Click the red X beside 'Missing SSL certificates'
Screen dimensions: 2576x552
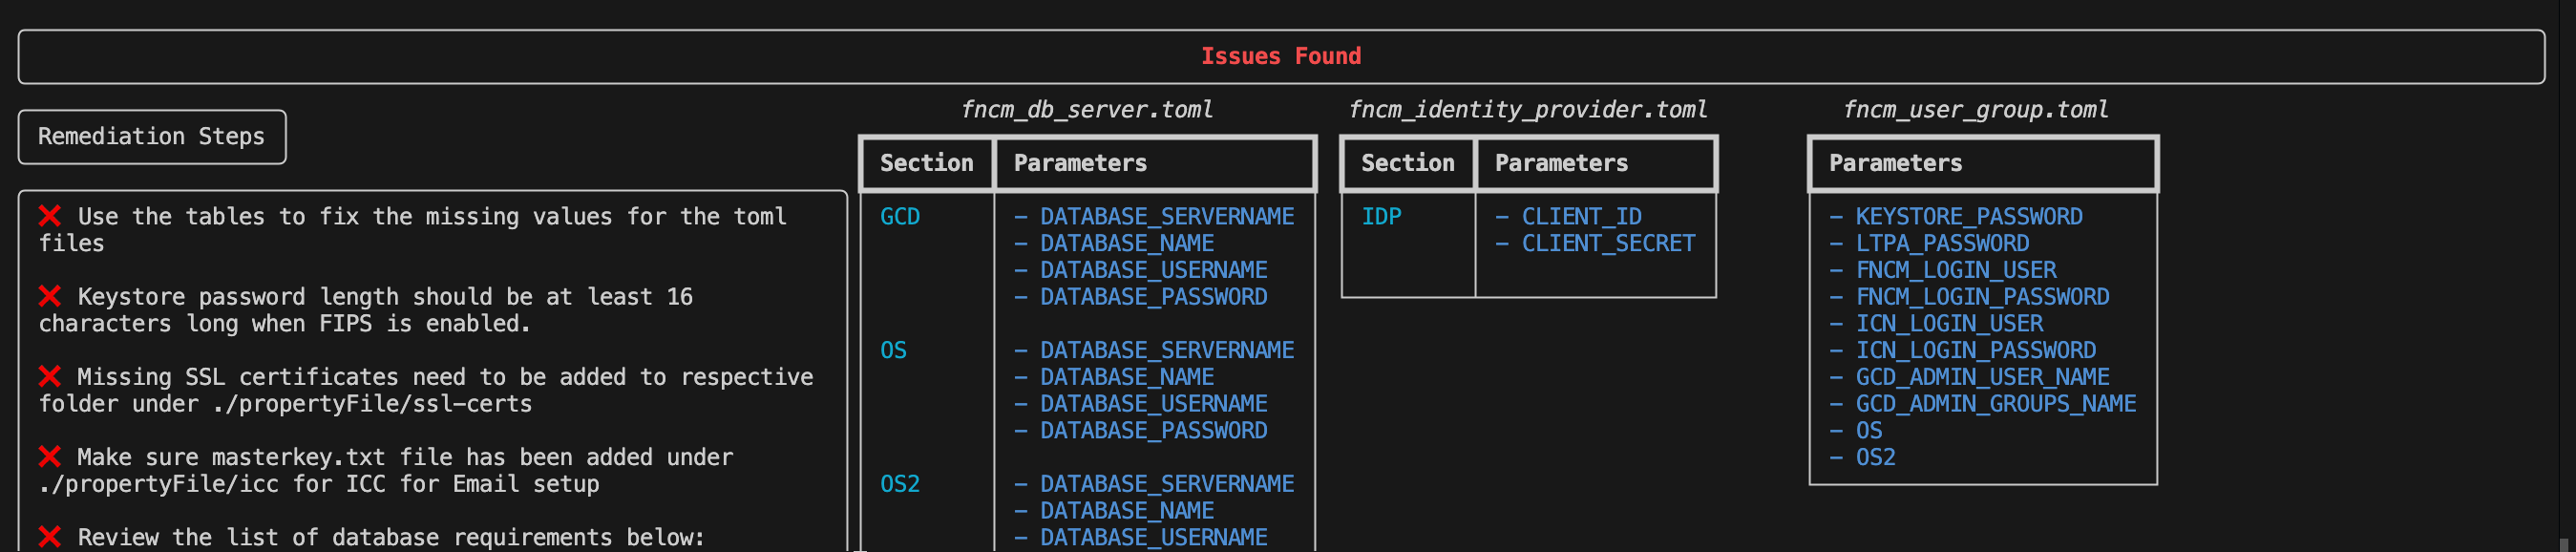[49, 376]
